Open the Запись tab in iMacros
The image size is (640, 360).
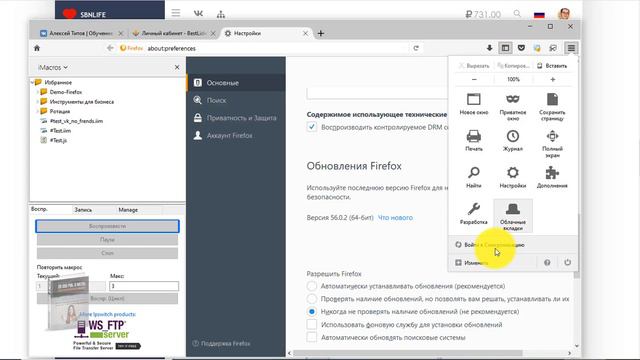[x=83, y=209]
